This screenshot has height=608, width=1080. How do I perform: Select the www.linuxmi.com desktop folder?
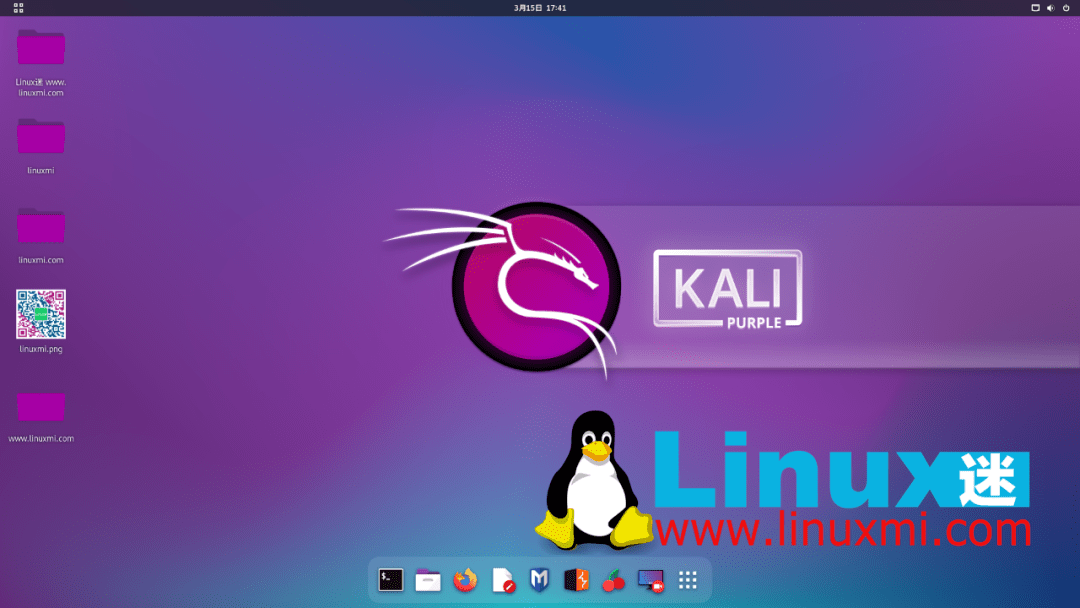tap(41, 406)
